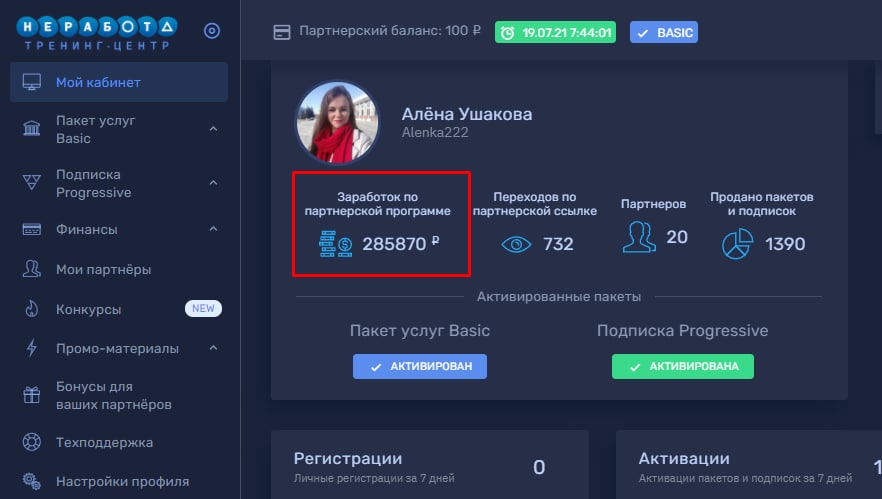Click the Подписка Progressive heading in the card
Screen dimensions: 882x499
tap(683, 330)
